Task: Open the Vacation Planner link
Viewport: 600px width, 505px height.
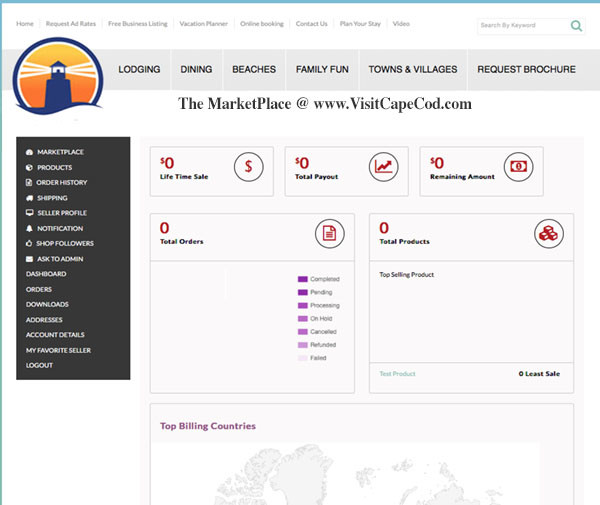Action: click(x=204, y=24)
